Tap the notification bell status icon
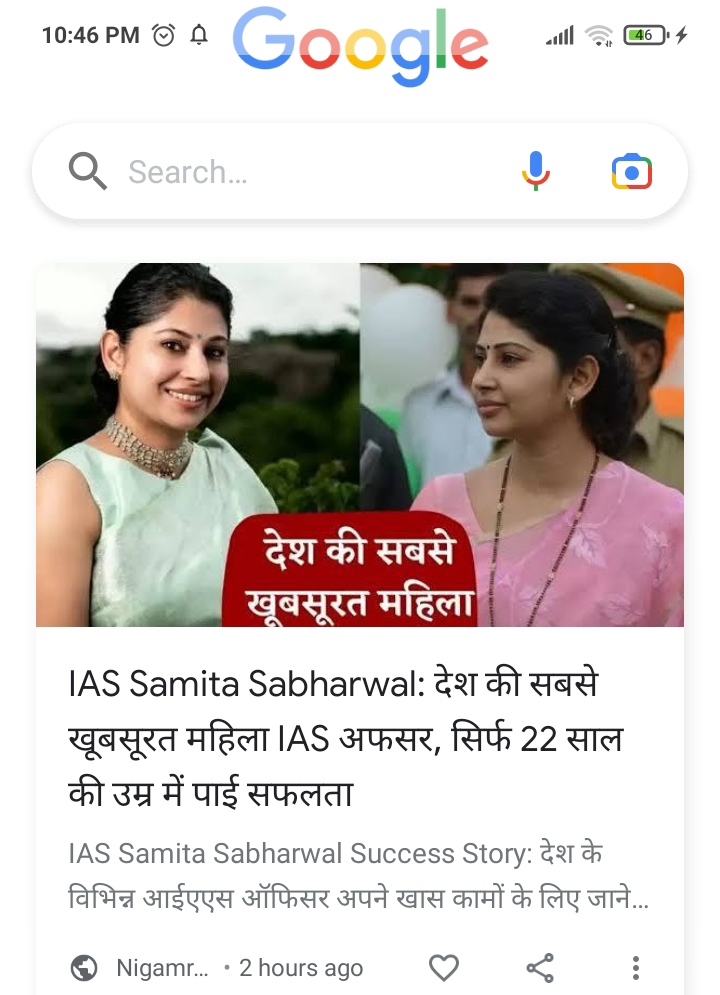The width and height of the screenshot is (720, 995). pyautogui.click(x=199, y=35)
